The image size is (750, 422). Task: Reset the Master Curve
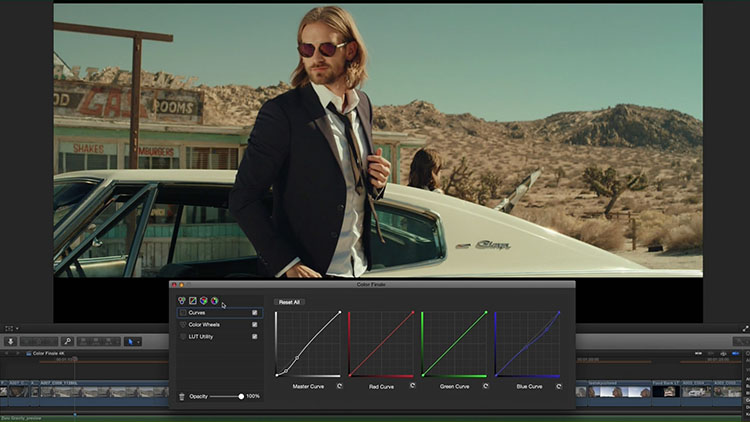click(x=340, y=386)
